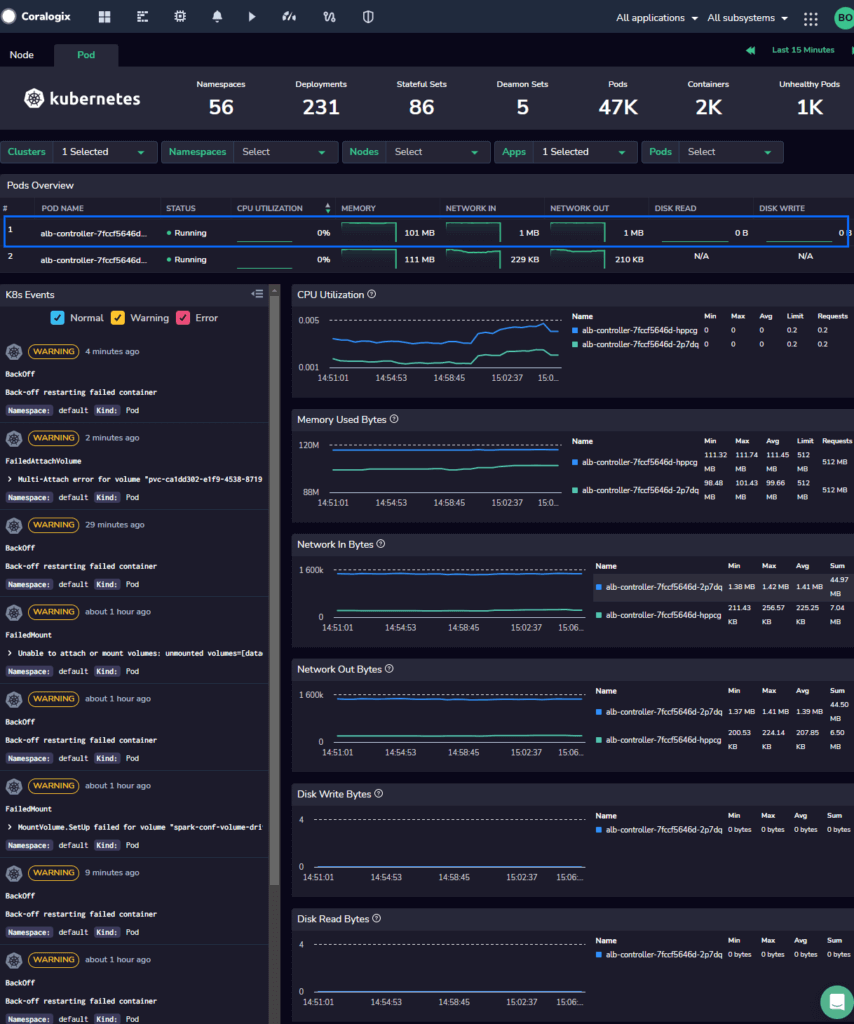Sort by POD NAME column header
The image size is (854, 1024).
tap(63, 208)
